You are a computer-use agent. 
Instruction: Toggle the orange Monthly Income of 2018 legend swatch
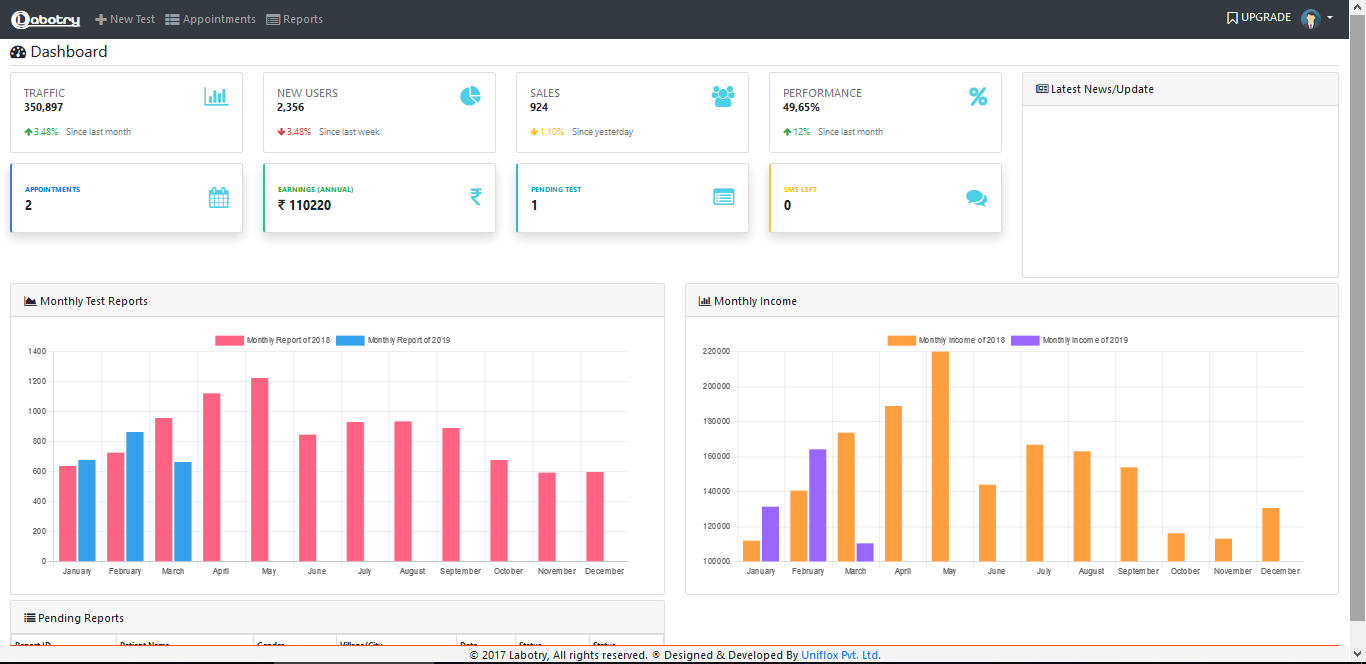902,341
